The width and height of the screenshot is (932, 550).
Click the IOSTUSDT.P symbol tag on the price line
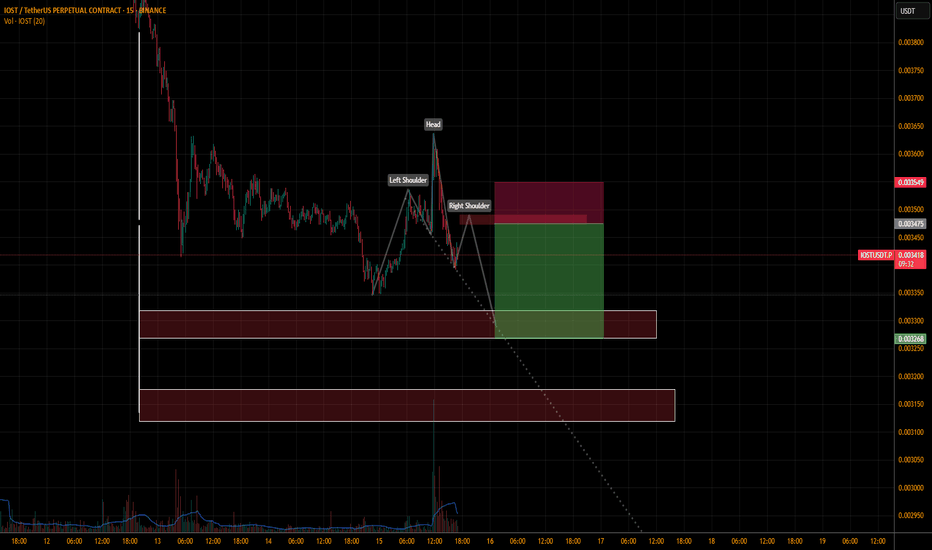click(876, 255)
